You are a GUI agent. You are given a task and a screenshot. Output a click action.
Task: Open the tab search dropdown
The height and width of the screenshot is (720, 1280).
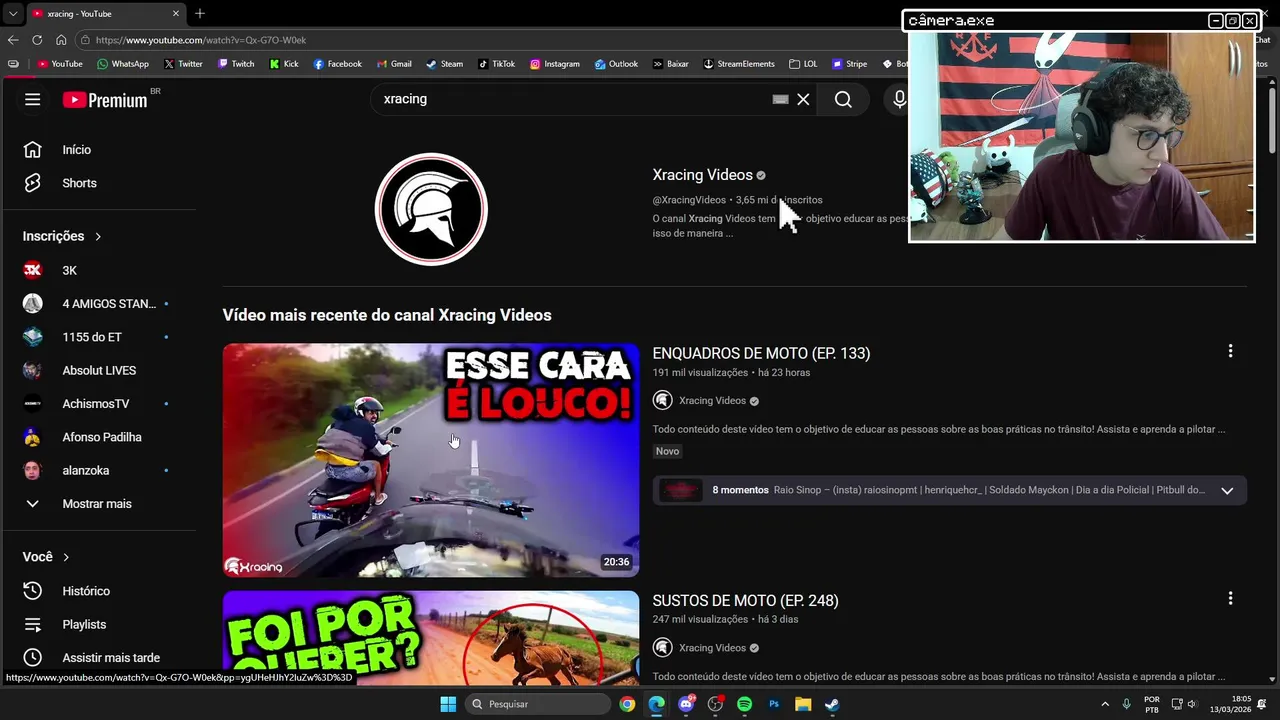12,13
